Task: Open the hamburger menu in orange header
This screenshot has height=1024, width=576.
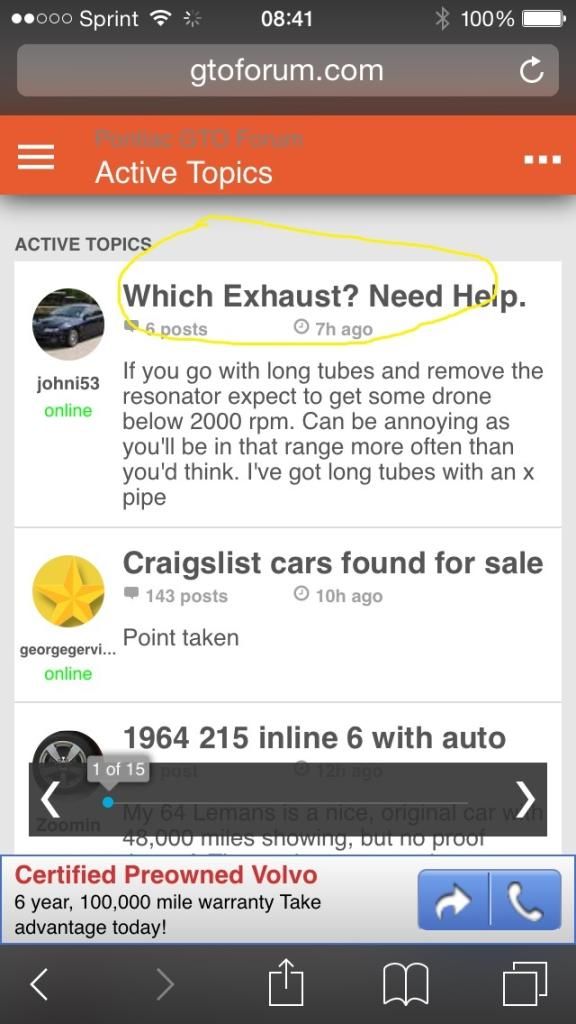Action: tap(36, 157)
